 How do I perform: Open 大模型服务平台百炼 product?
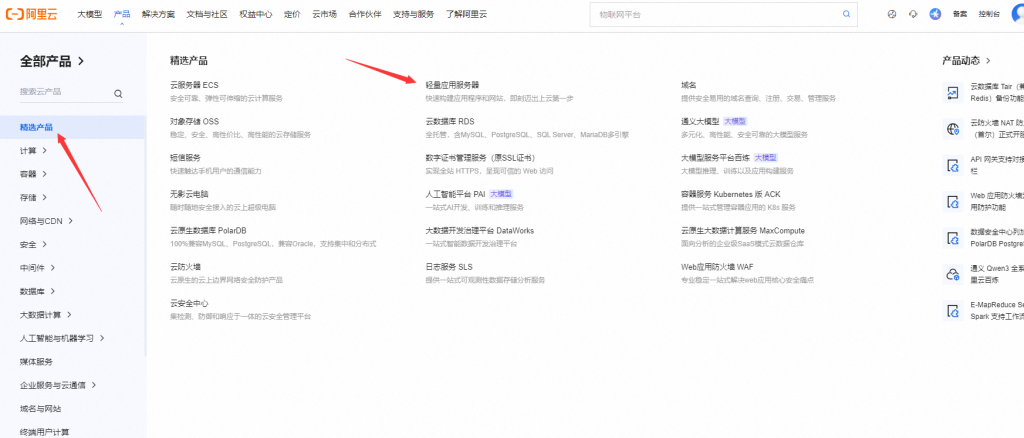point(715,158)
